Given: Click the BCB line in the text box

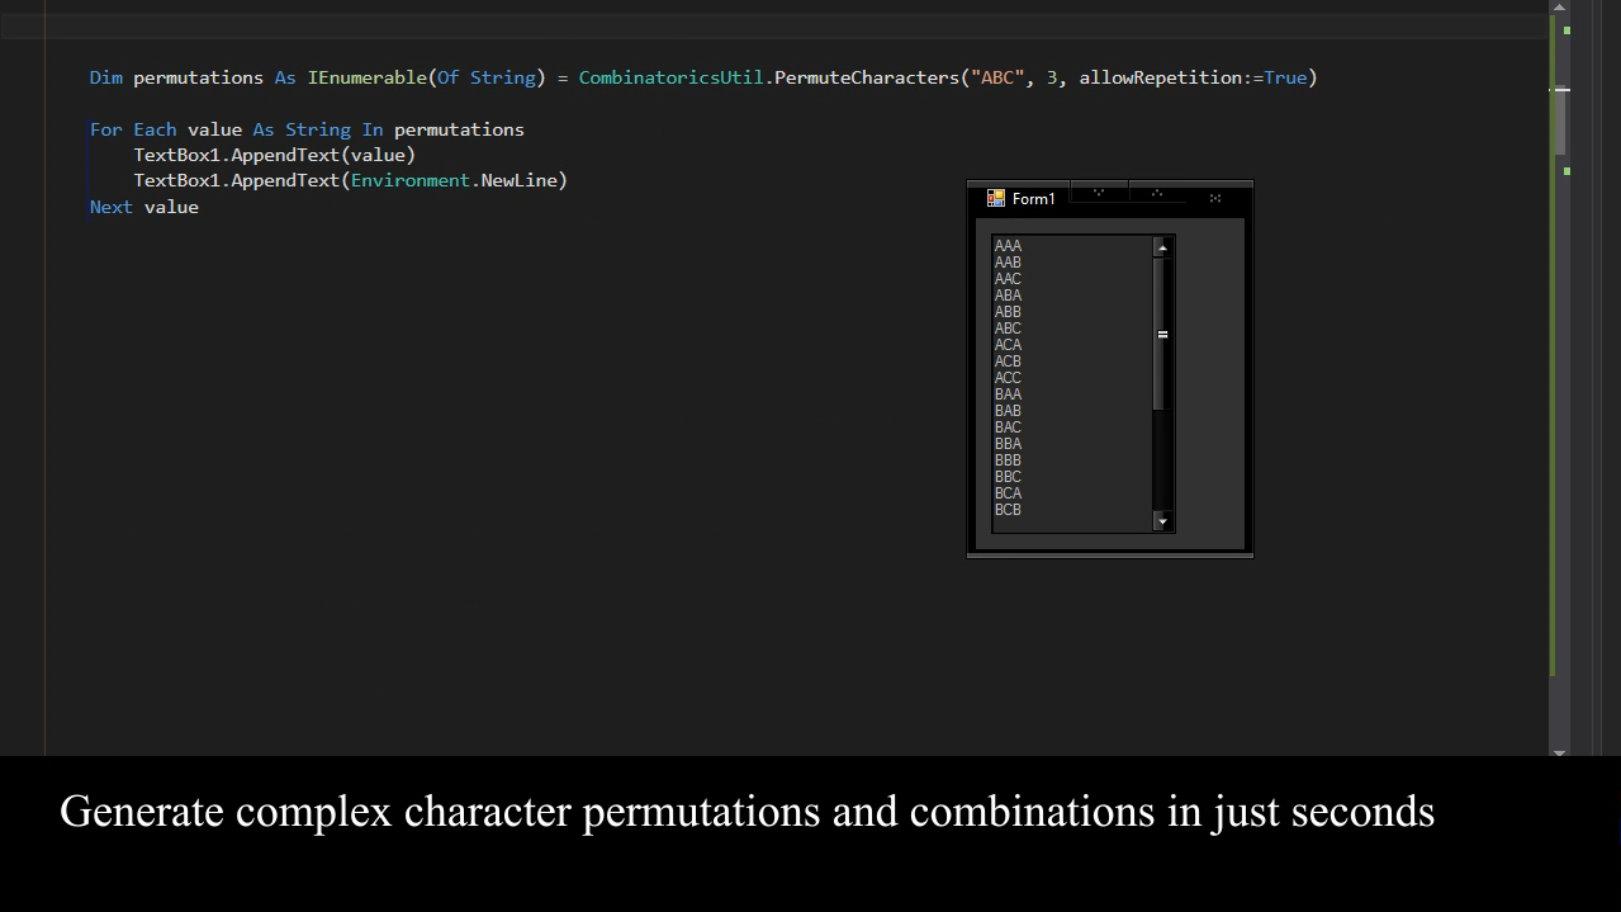Looking at the screenshot, I should point(1008,510).
